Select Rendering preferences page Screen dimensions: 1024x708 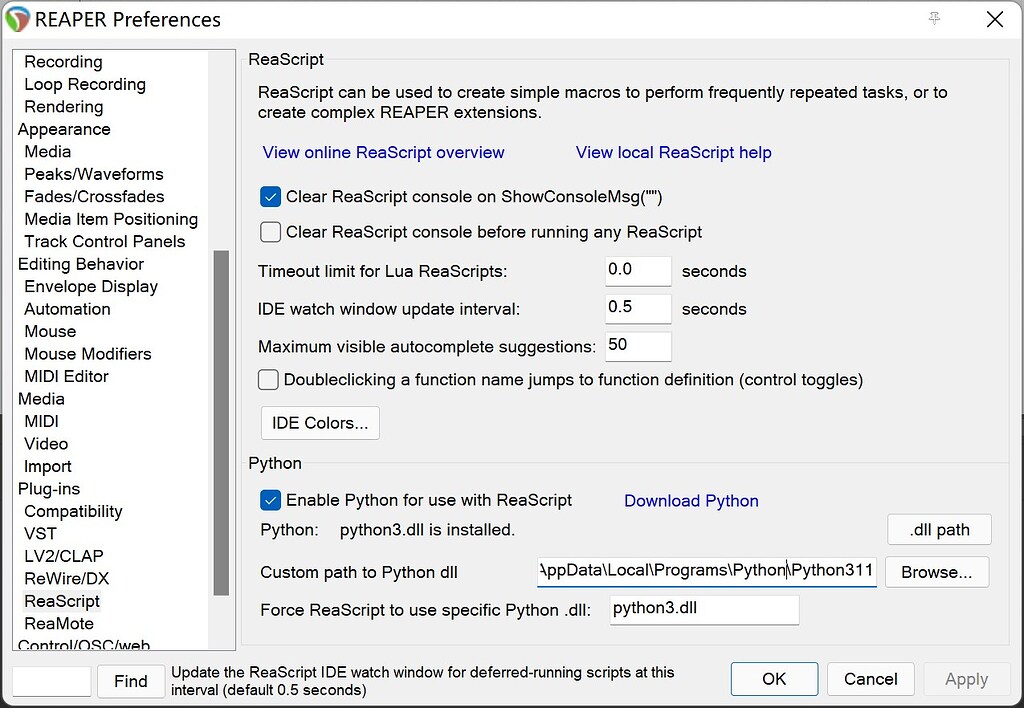63,106
